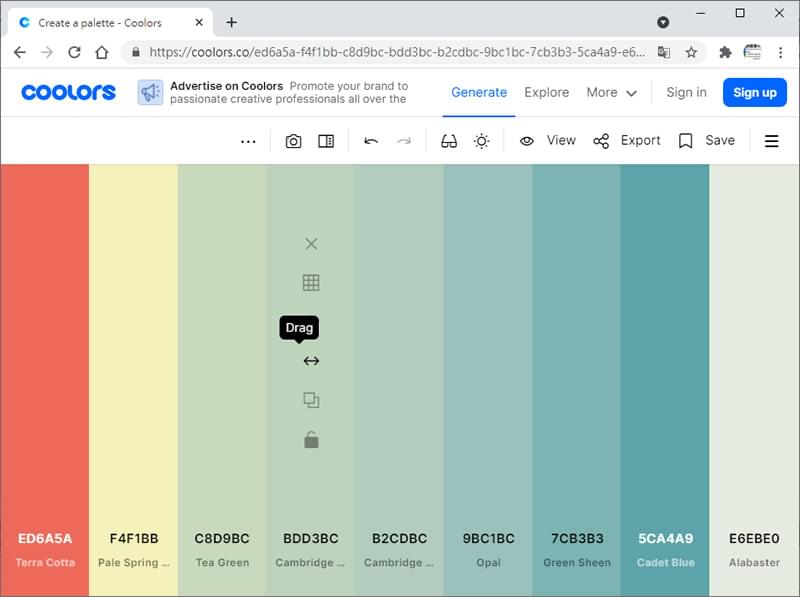Save the palette with Save button

(x=707, y=140)
